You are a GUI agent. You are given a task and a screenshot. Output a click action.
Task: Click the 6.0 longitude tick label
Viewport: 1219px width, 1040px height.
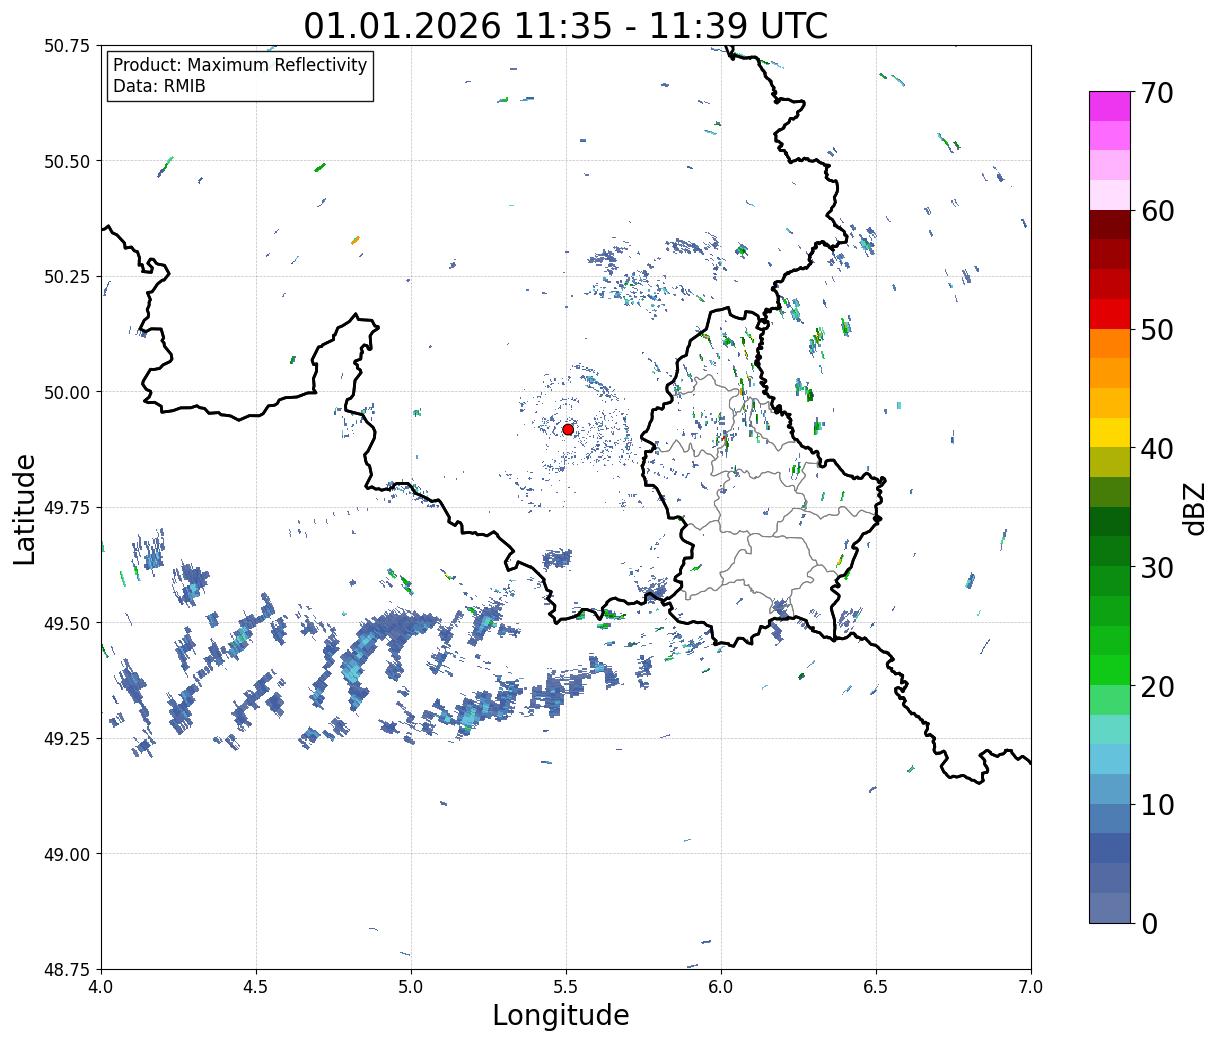click(x=721, y=987)
